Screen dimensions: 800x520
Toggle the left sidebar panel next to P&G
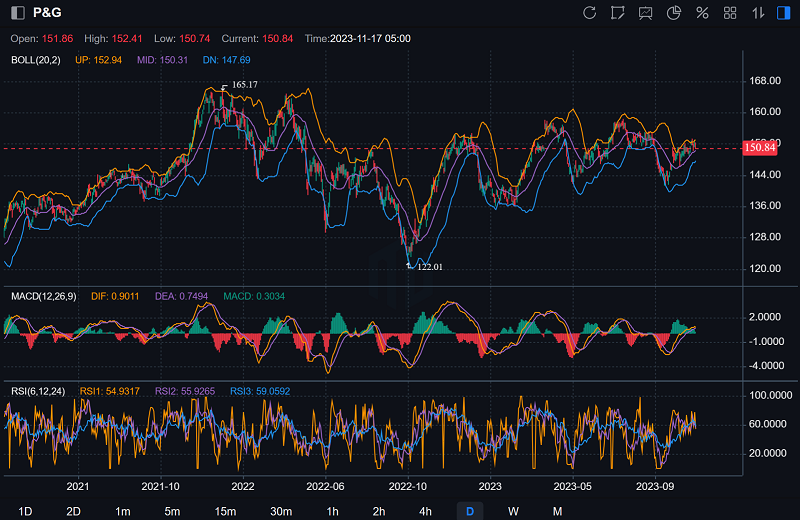[16, 13]
